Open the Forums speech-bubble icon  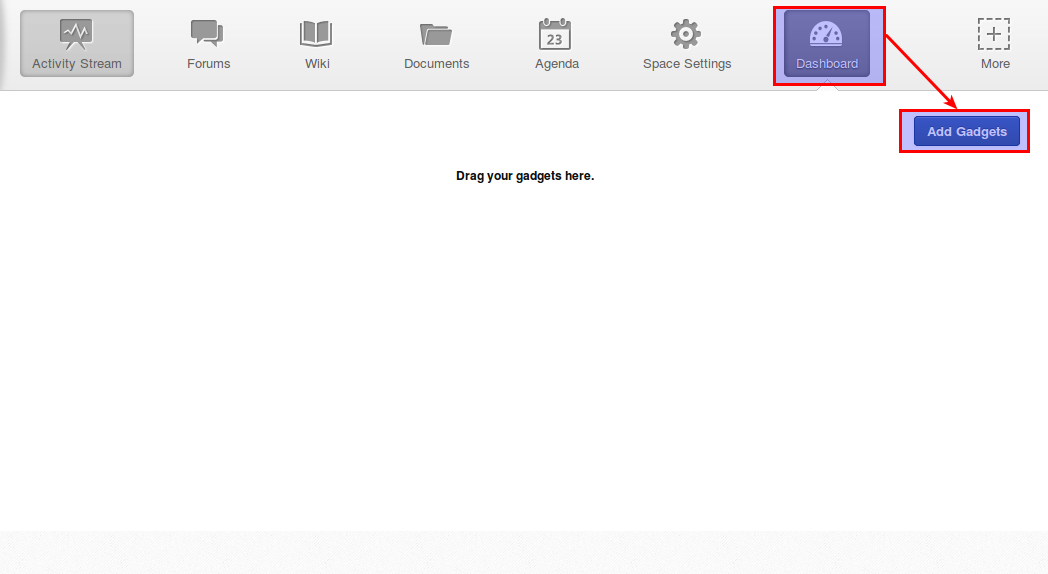[x=207, y=33]
